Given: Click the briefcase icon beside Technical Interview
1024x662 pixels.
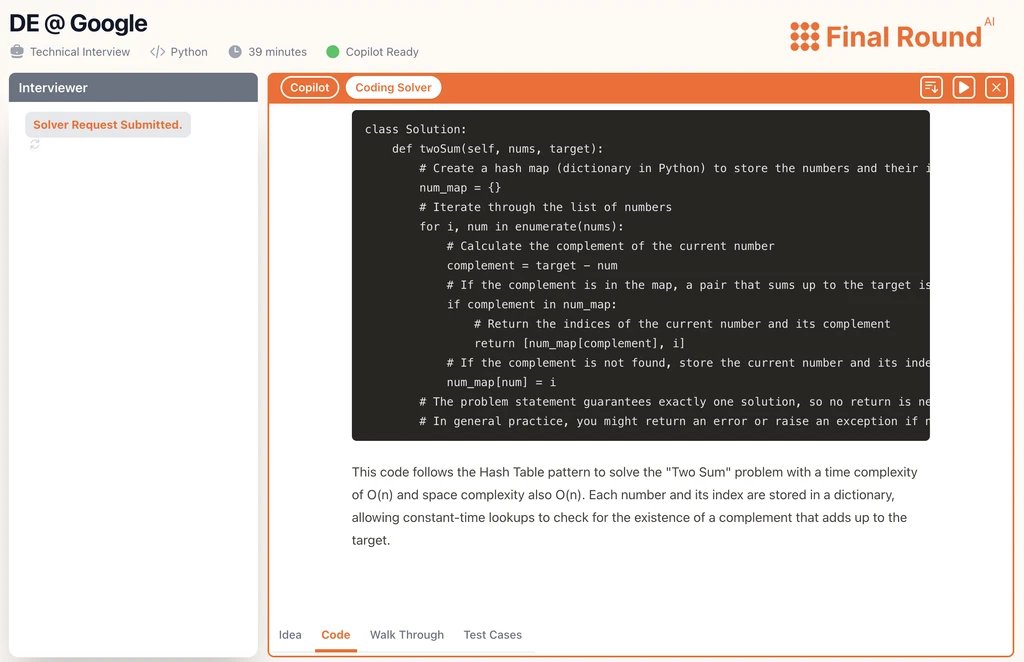Looking at the screenshot, I should point(17,52).
